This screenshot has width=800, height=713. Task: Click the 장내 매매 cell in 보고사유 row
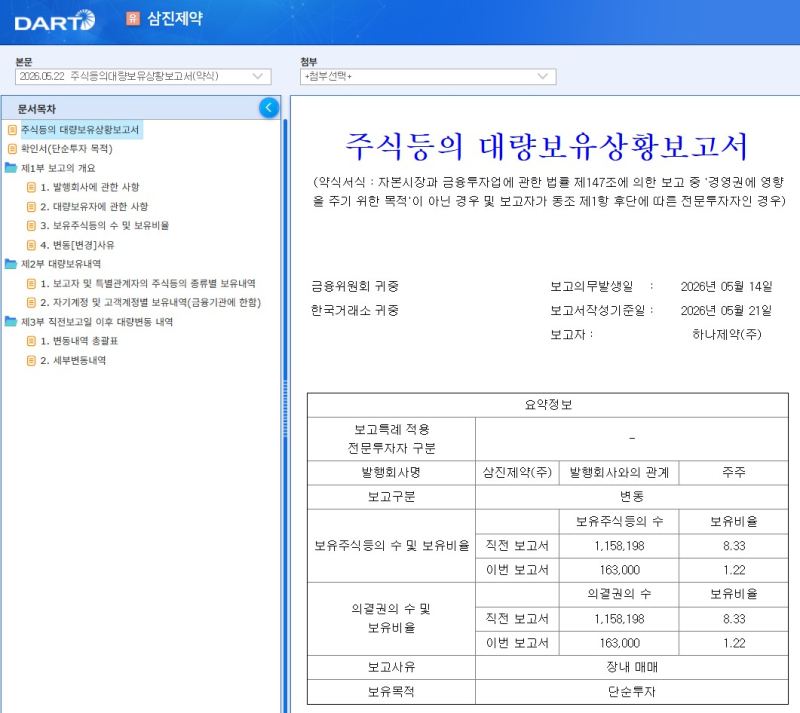pos(632,667)
